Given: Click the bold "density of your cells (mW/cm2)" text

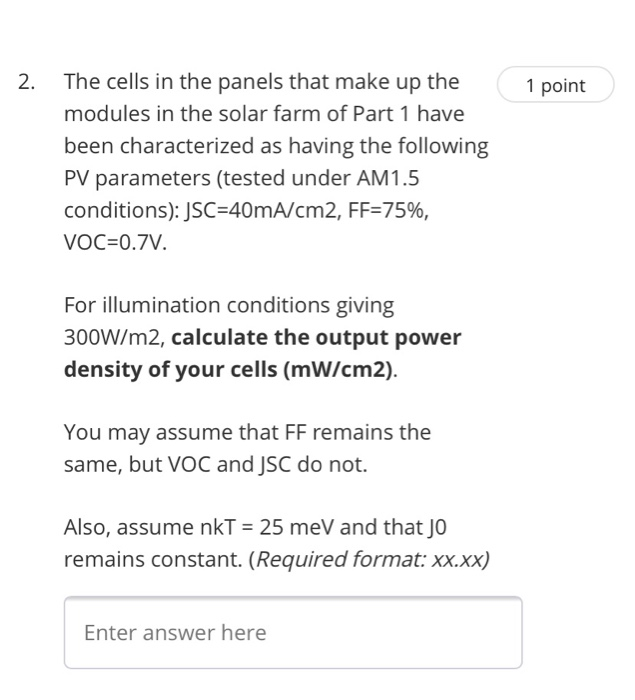Looking at the screenshot, I should [x=230, y=369].
